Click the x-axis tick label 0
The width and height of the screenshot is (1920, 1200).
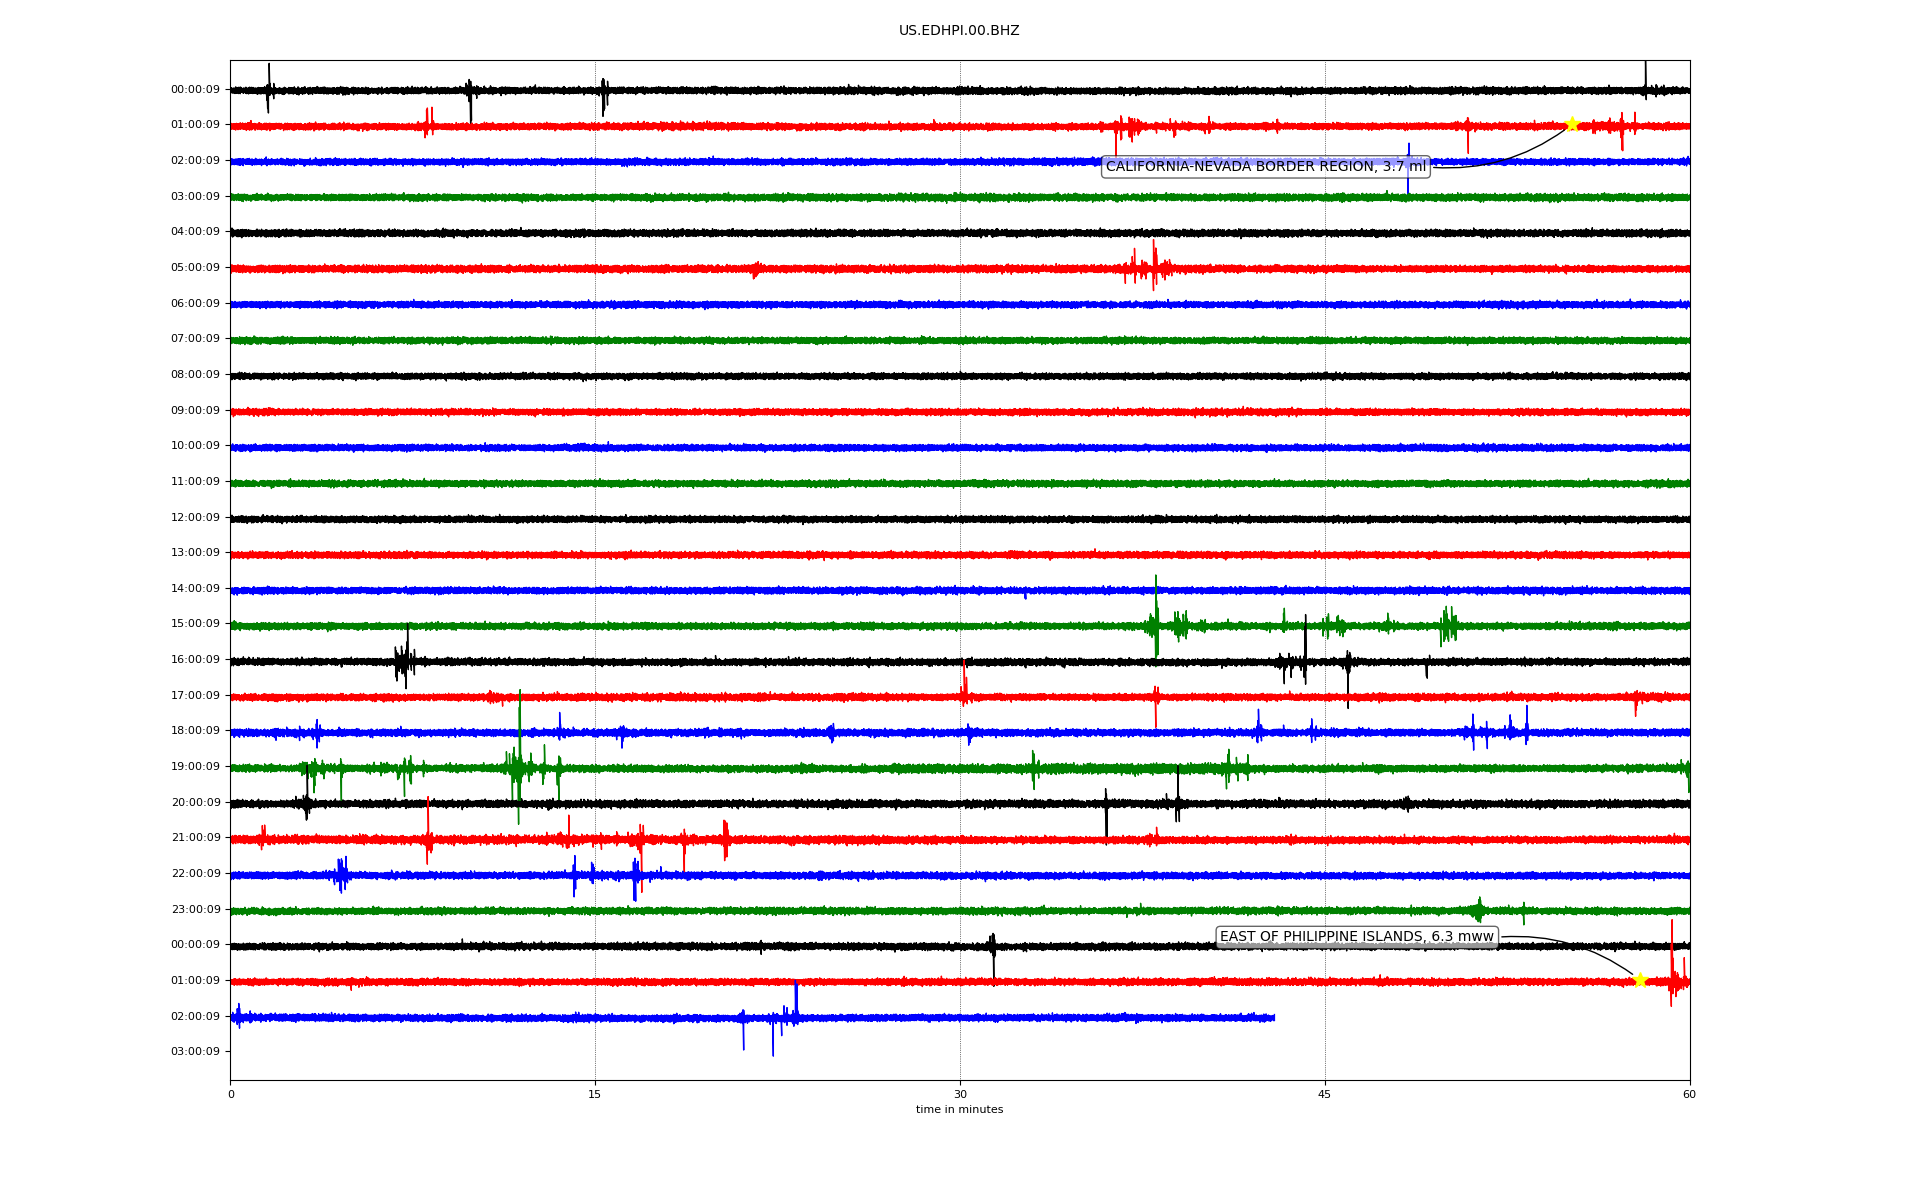click(x=231, y=1094)
